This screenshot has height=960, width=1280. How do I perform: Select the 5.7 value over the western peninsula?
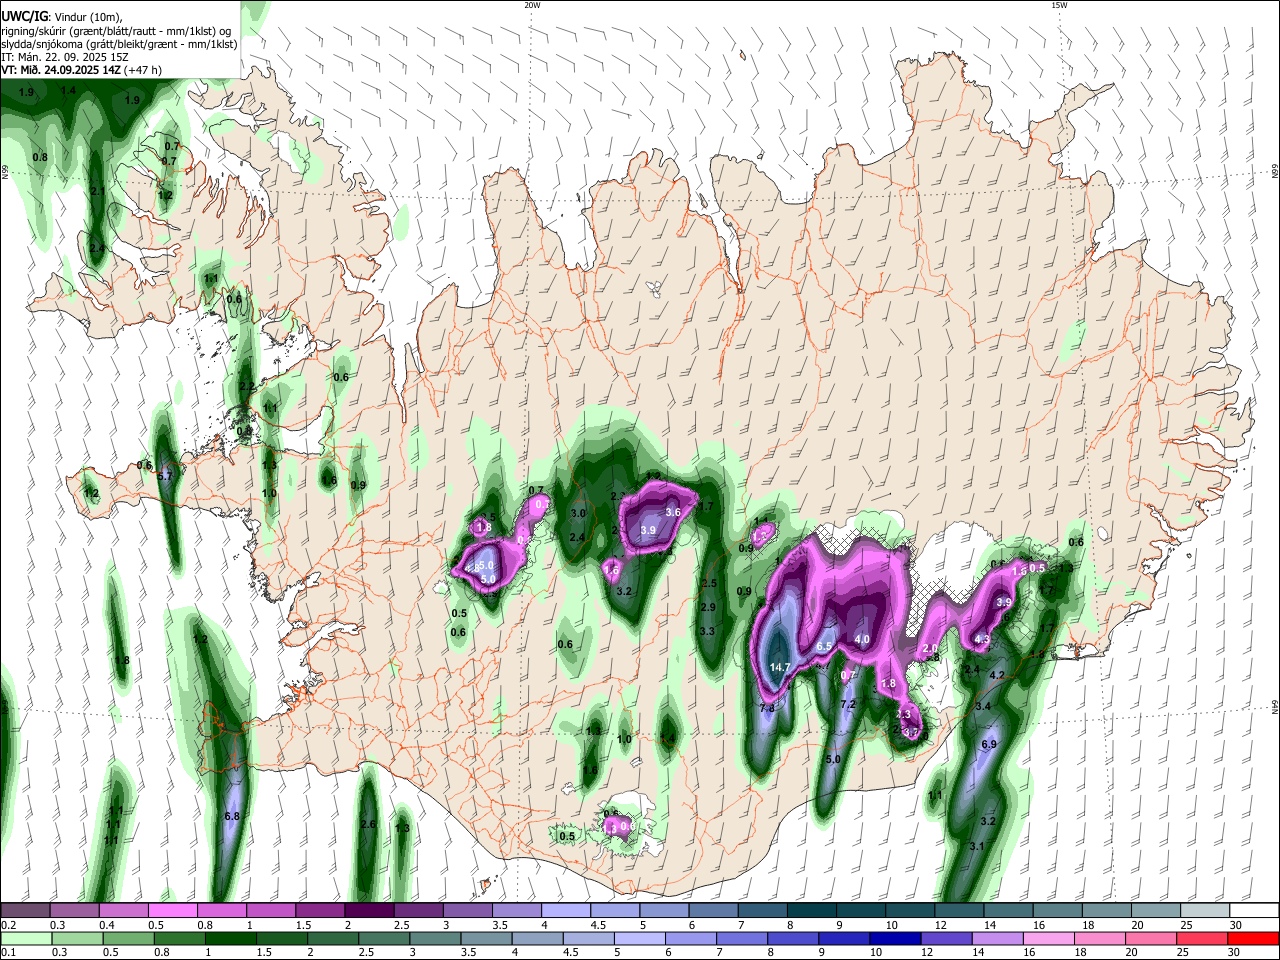pos(166,477)
